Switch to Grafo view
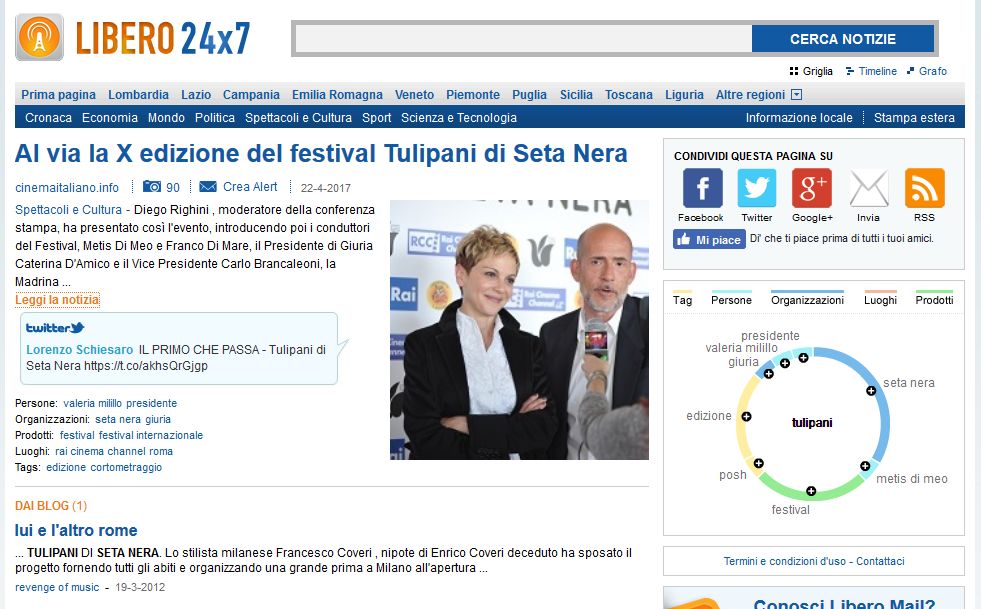 click(927, 71)
